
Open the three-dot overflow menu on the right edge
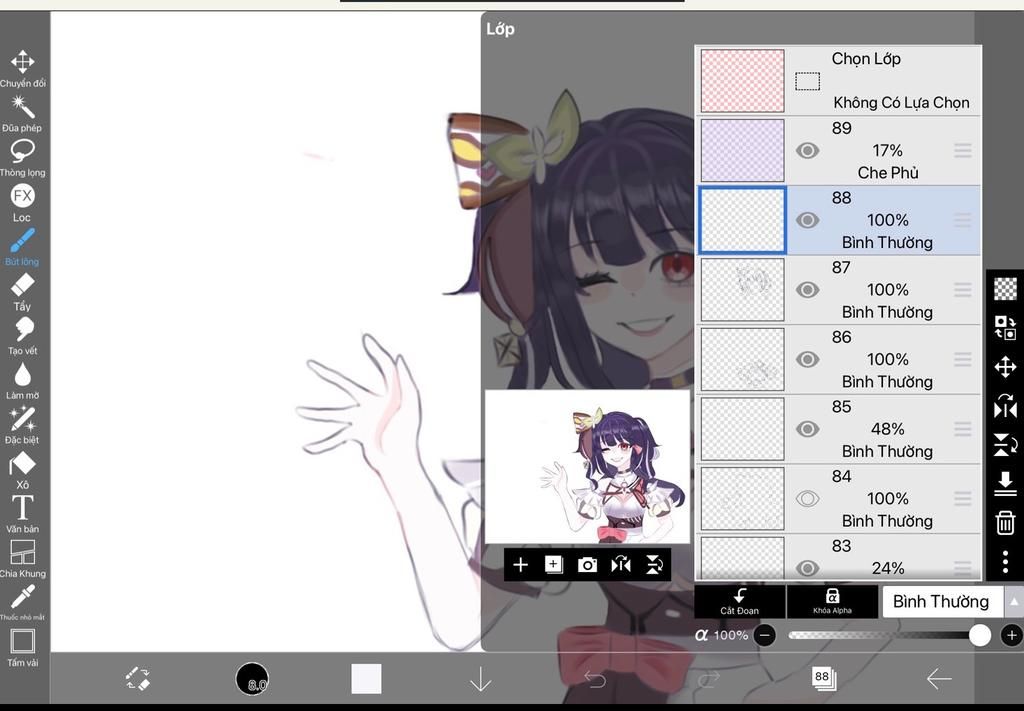click(1005, 561)
